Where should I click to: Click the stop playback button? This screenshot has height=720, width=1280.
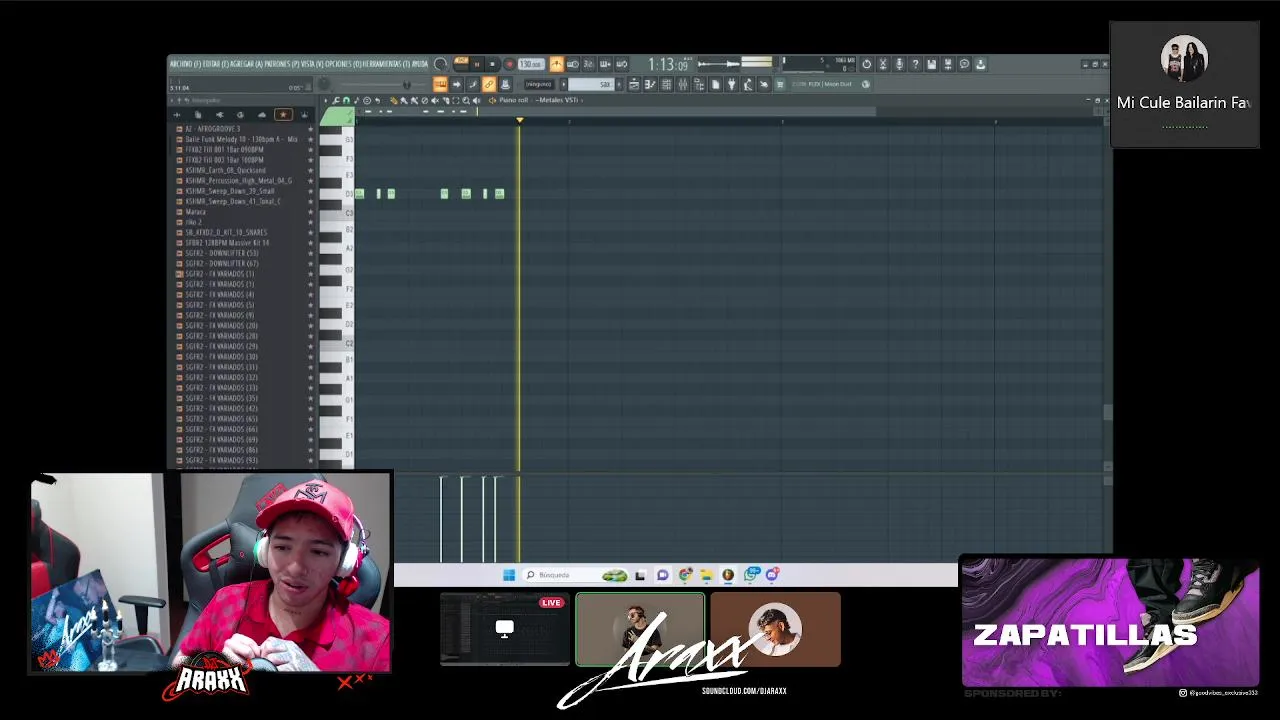pos(492,64)
